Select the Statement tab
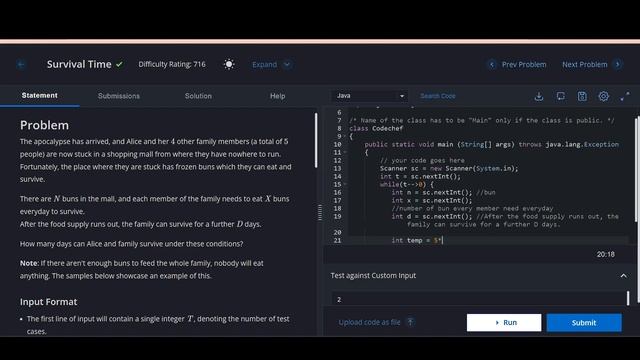 point(40,96)
